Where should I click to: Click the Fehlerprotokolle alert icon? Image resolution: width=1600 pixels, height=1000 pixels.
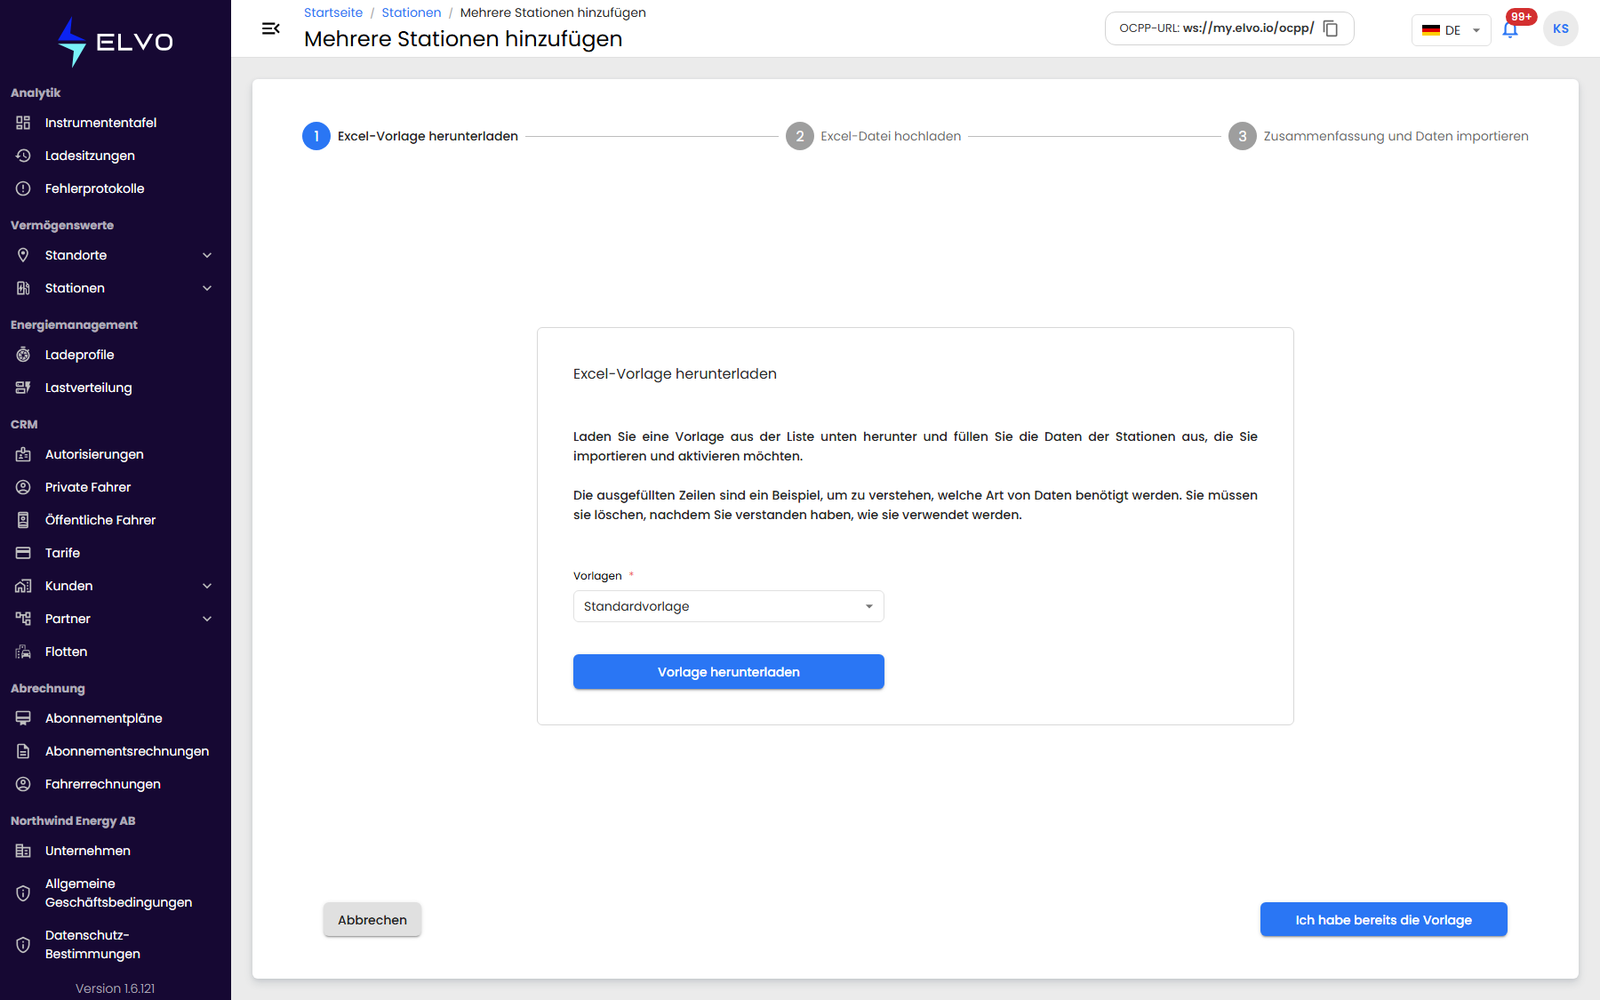(x=23, y=189)
